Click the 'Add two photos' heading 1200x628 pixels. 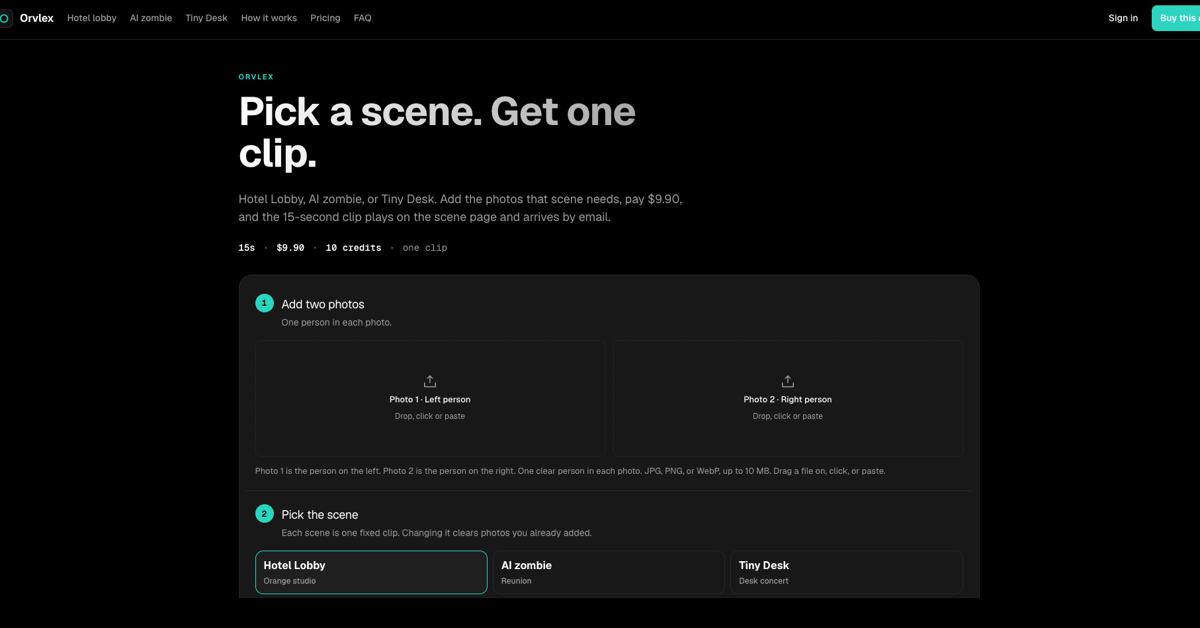tap(323, 304)
